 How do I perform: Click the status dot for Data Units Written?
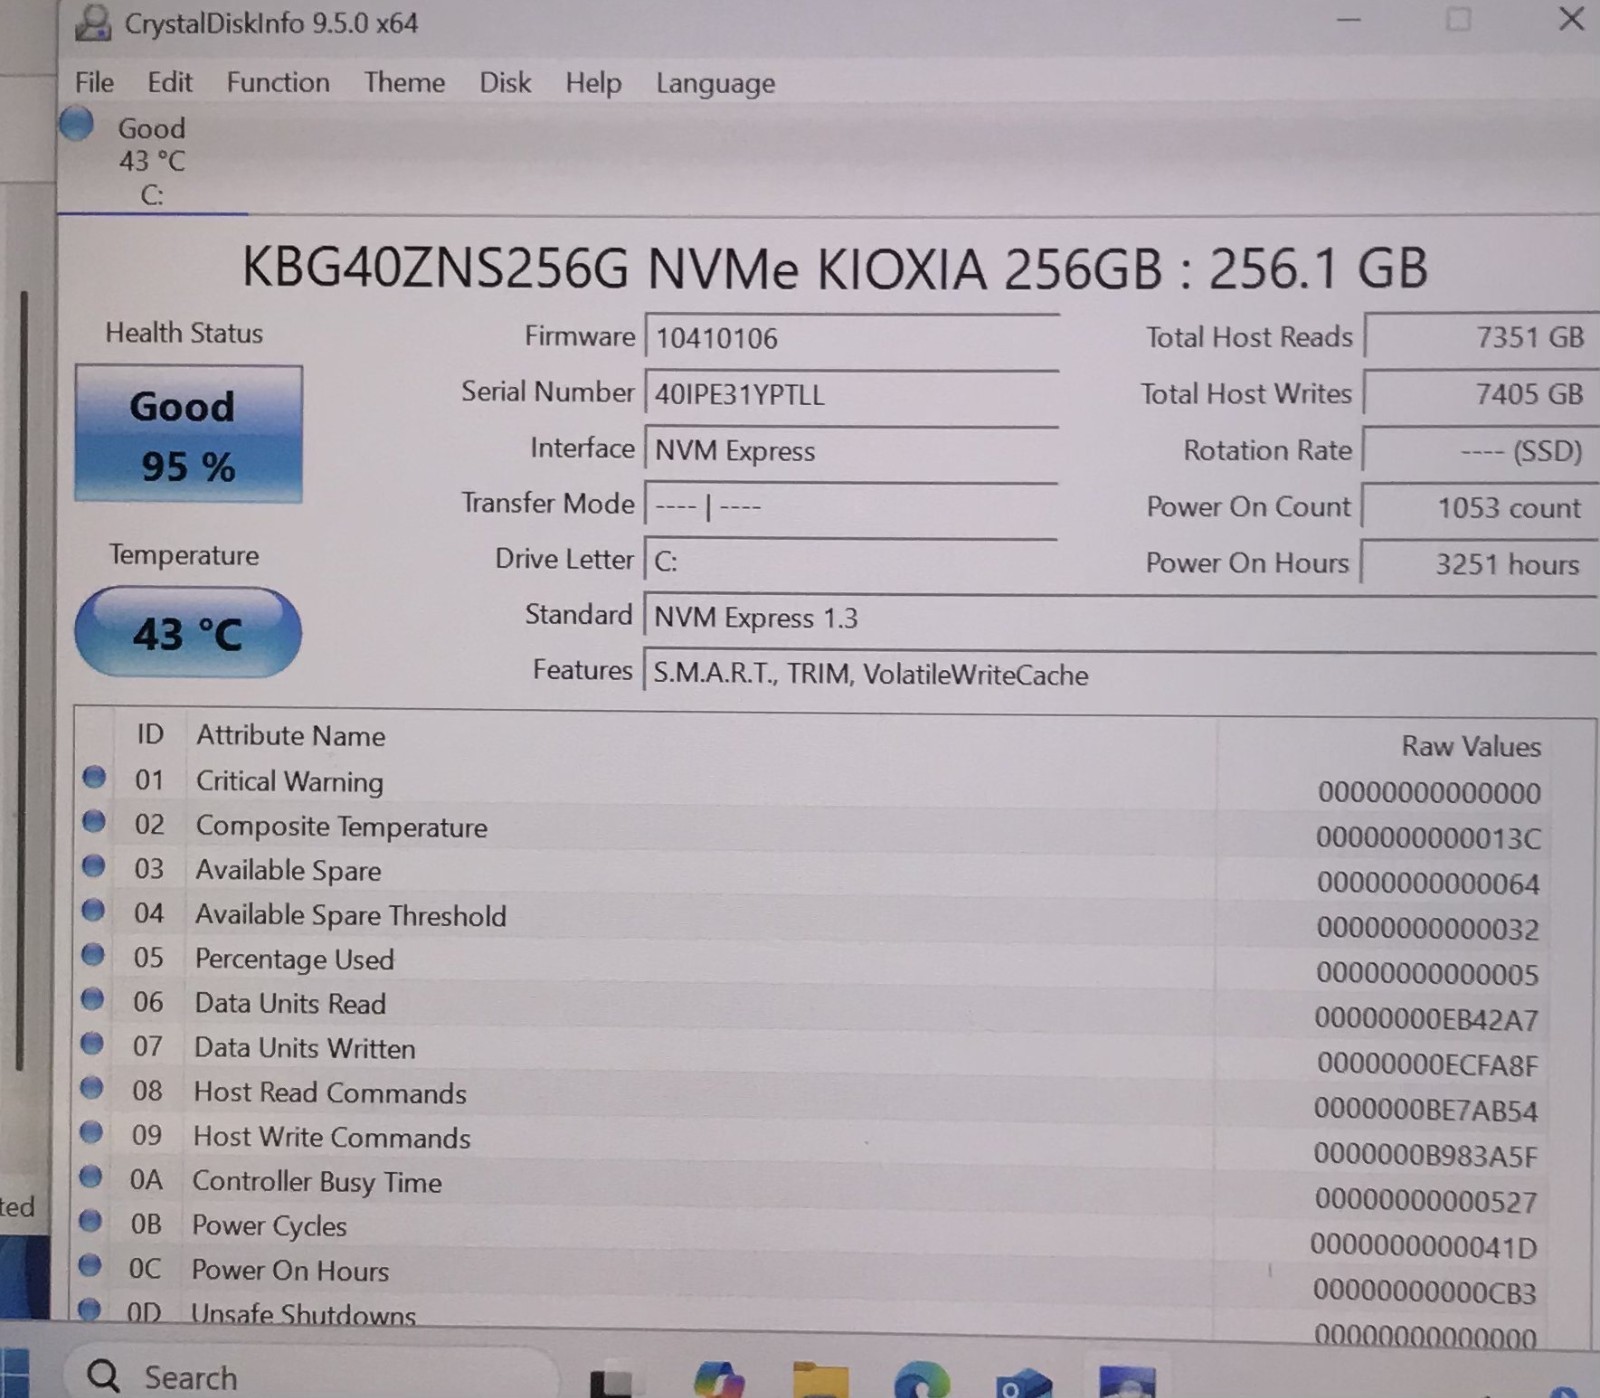point(92,1043)
